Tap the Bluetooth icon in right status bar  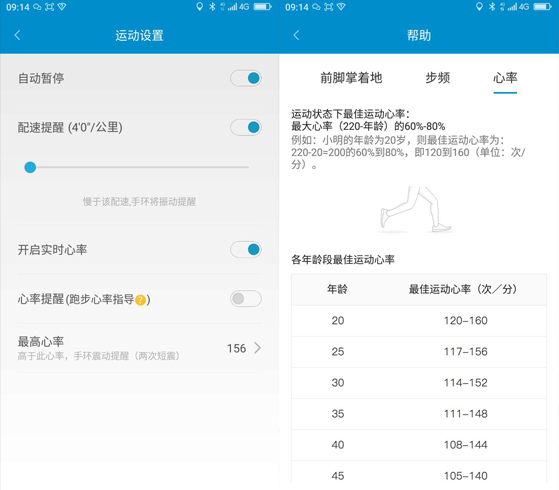[x=492, y=6]
